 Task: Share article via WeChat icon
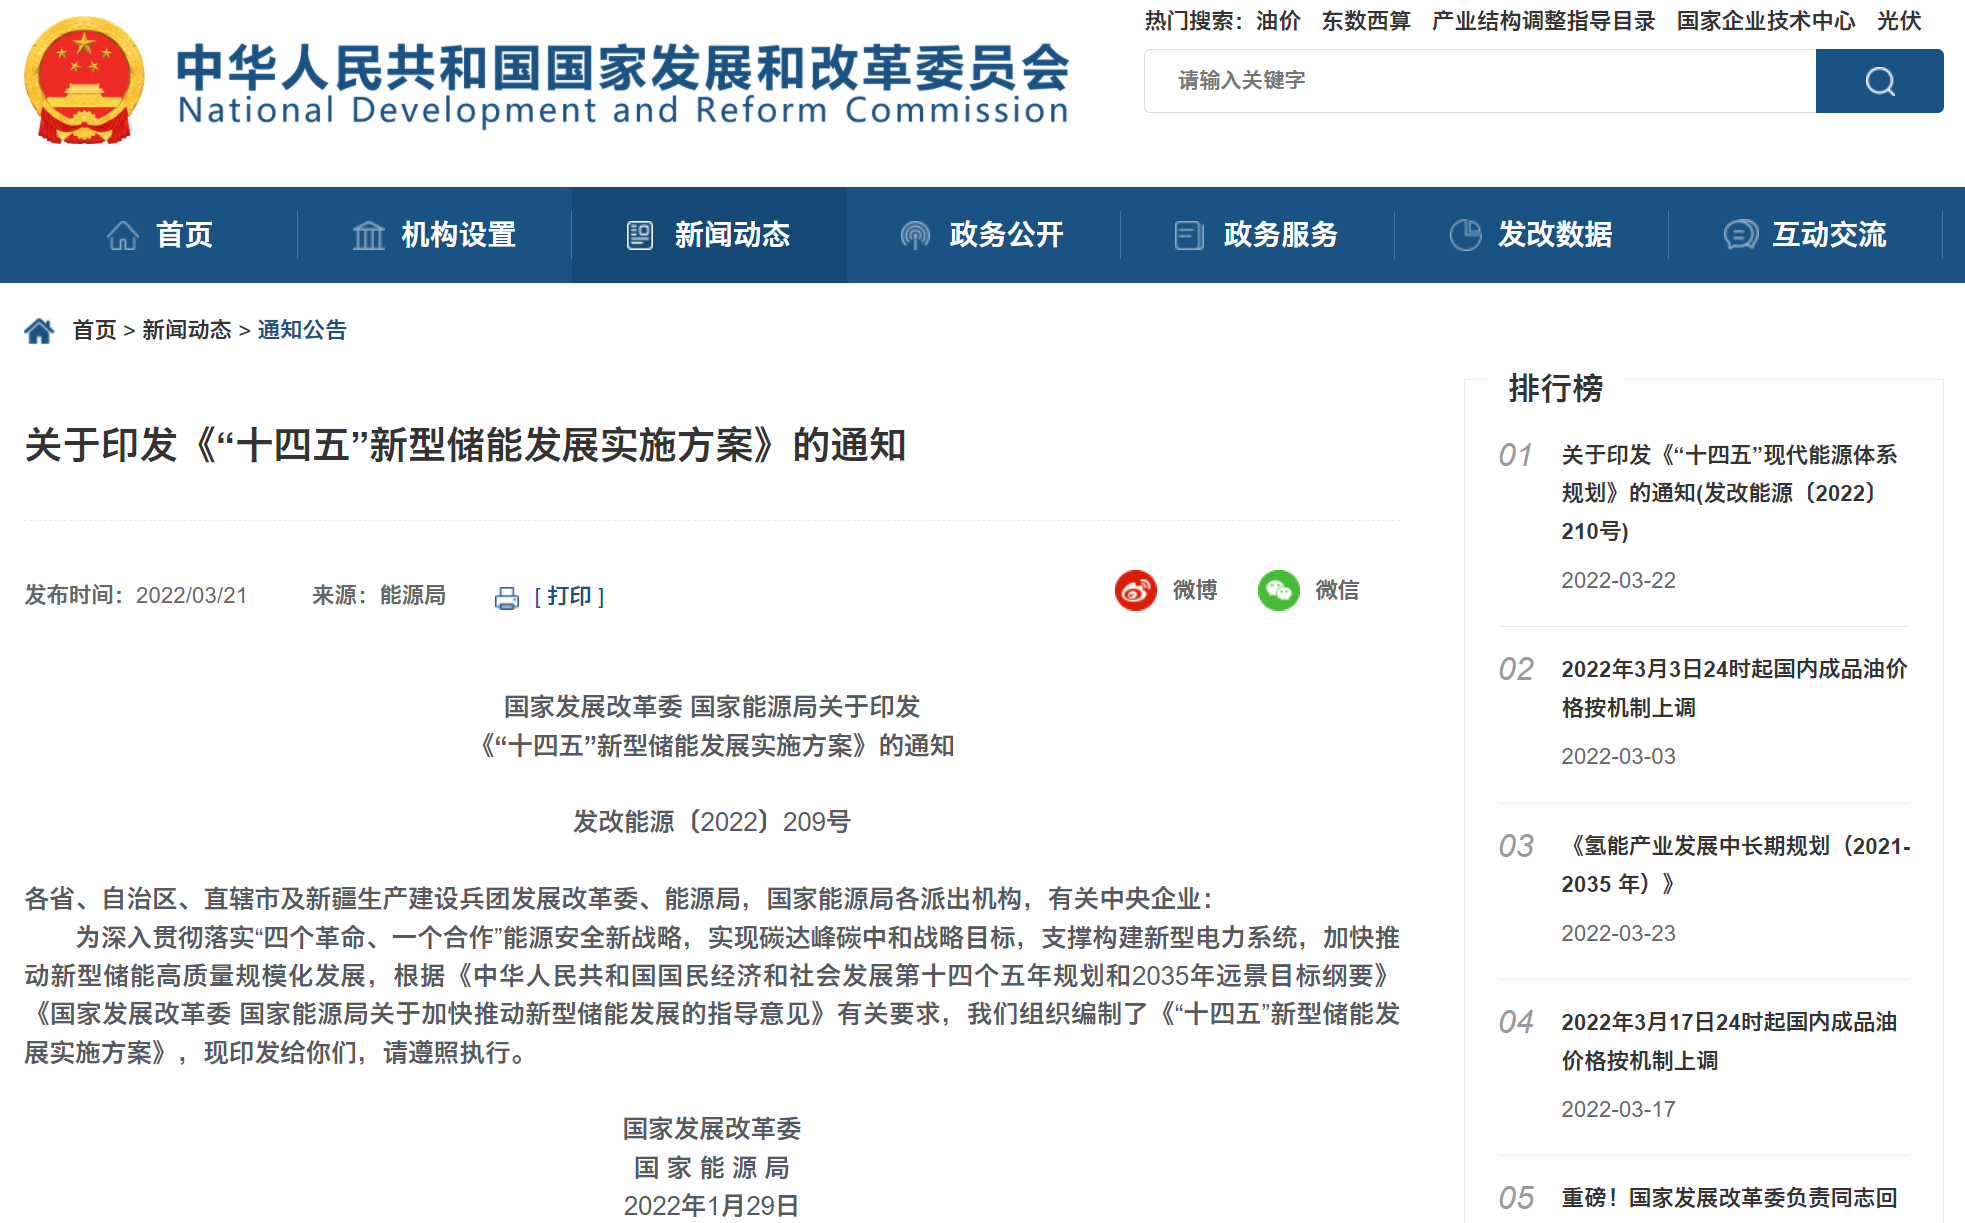click(x=1278, y=590)
